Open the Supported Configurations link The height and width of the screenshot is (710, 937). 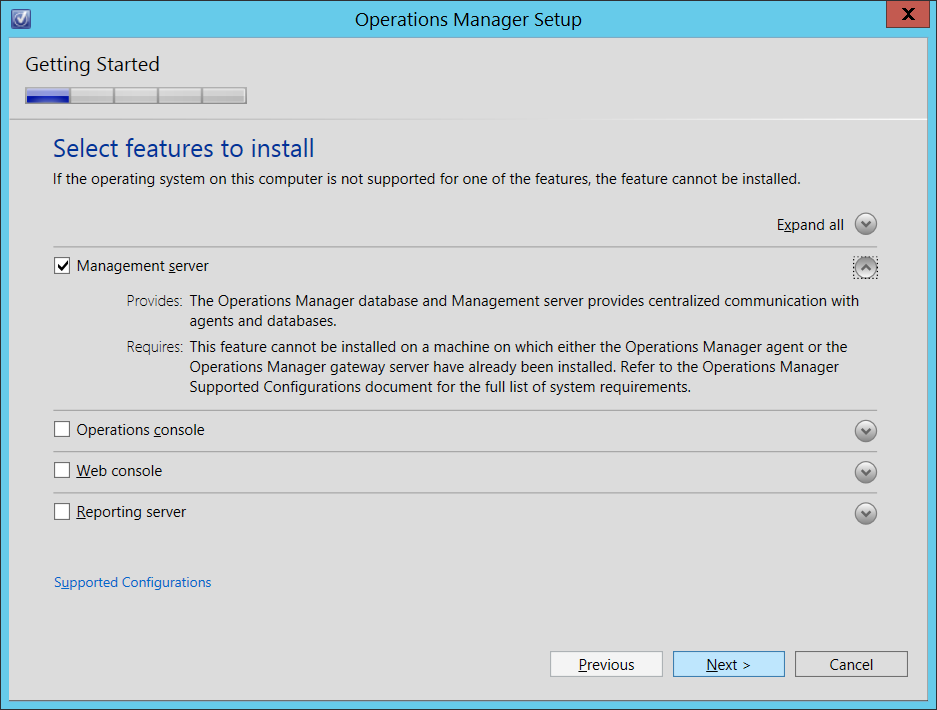pos(132,582)
